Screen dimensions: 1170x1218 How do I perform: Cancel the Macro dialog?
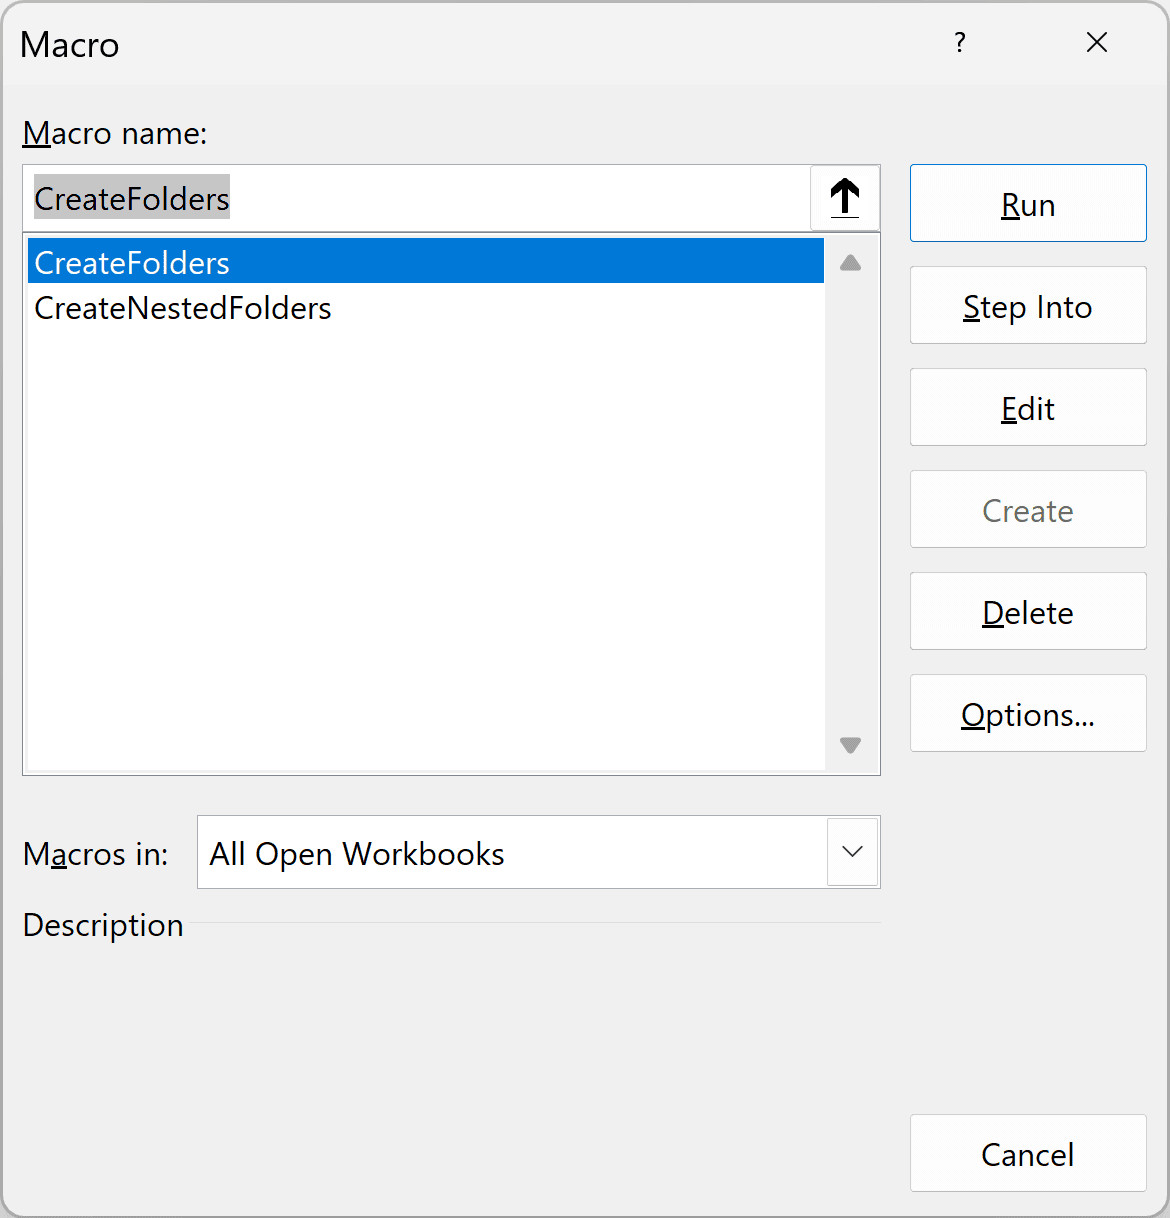[1027, 1153]
